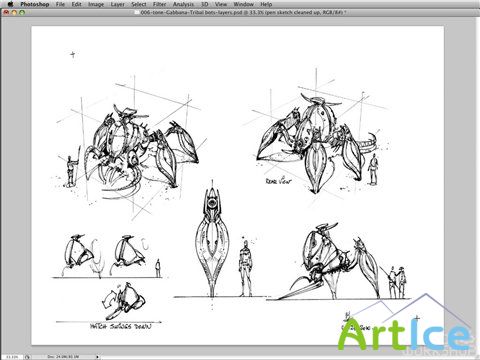480x360 pixels.
Task: Open the Filter menu
Action: tap(160, 4)
